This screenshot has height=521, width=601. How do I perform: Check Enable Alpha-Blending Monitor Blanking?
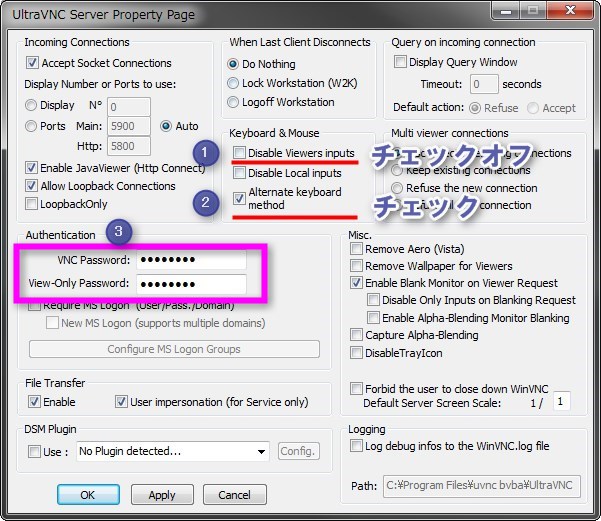[x=373, y=318]
